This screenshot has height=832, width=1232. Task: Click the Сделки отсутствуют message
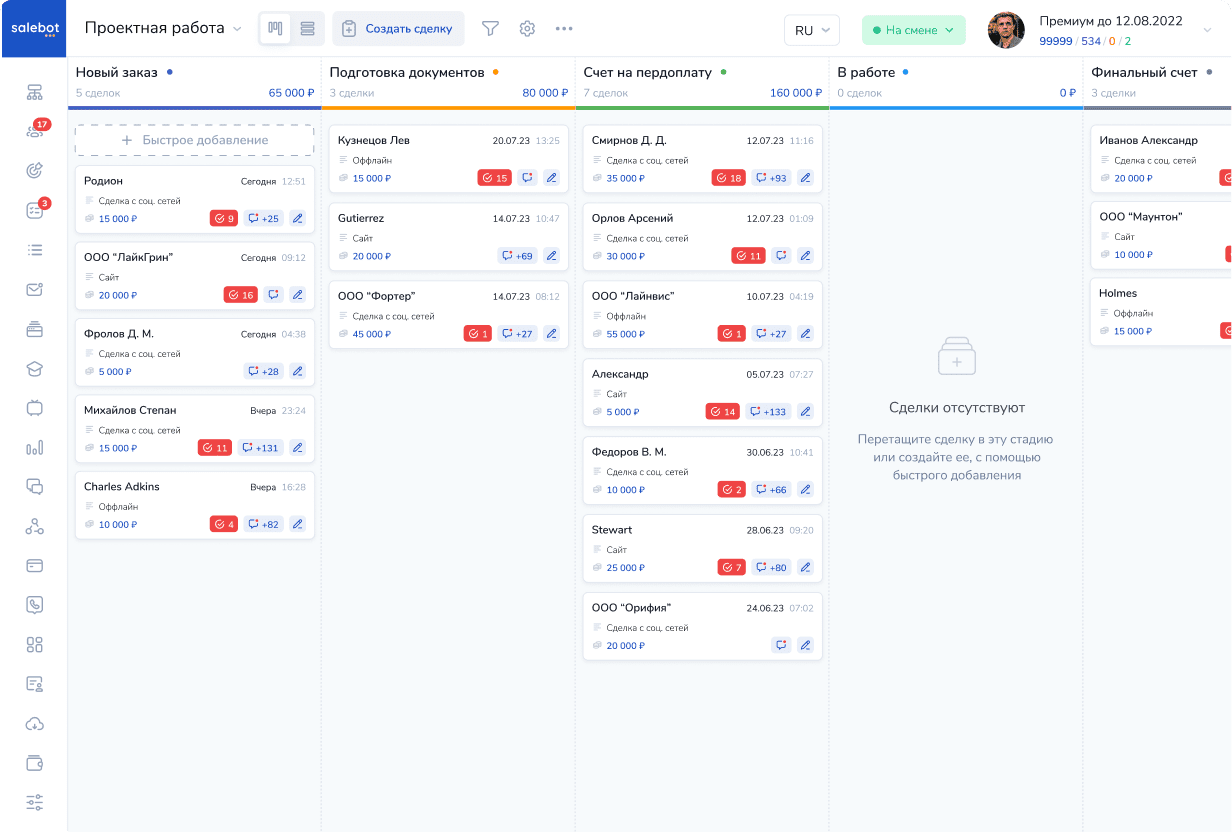pos(956,408)
